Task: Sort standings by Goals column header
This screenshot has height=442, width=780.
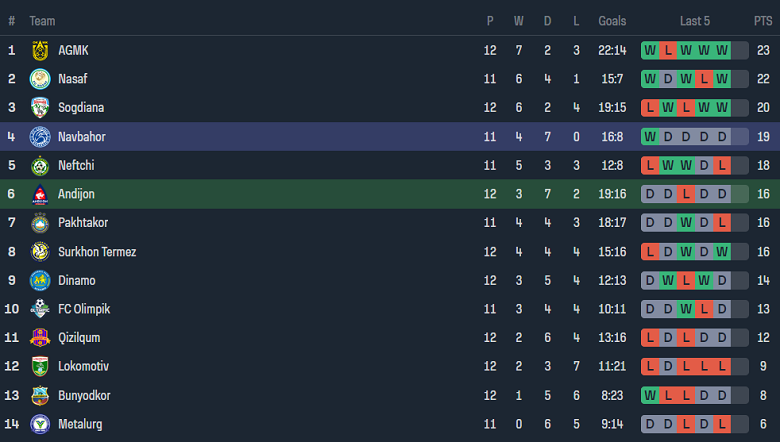Action: click(x=612, y=21)
